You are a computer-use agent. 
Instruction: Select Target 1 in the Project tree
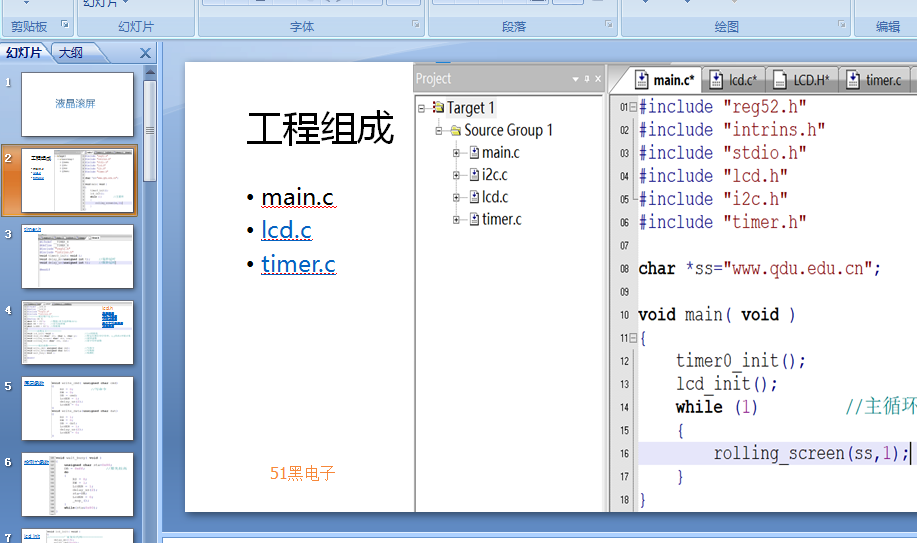point(470,108)
